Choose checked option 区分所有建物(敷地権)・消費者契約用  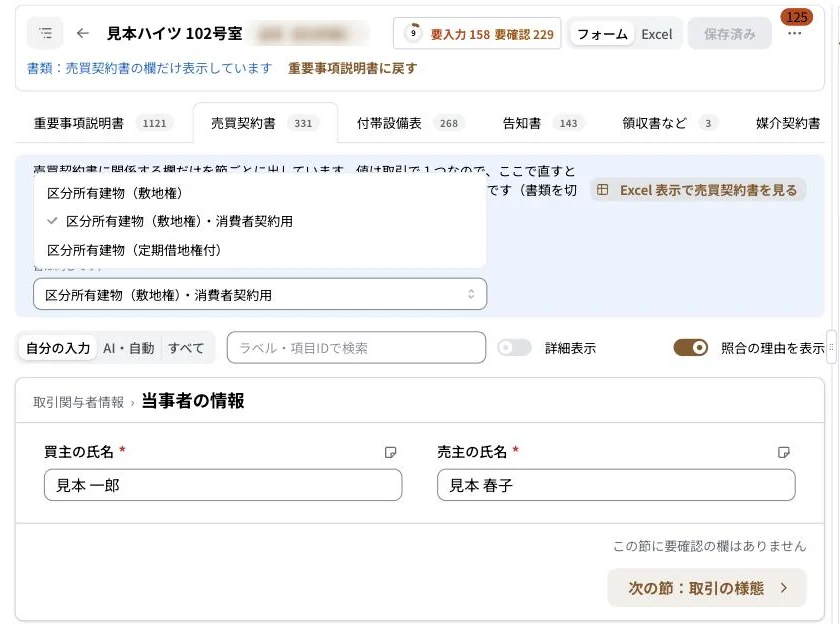(x=260, y=221)
